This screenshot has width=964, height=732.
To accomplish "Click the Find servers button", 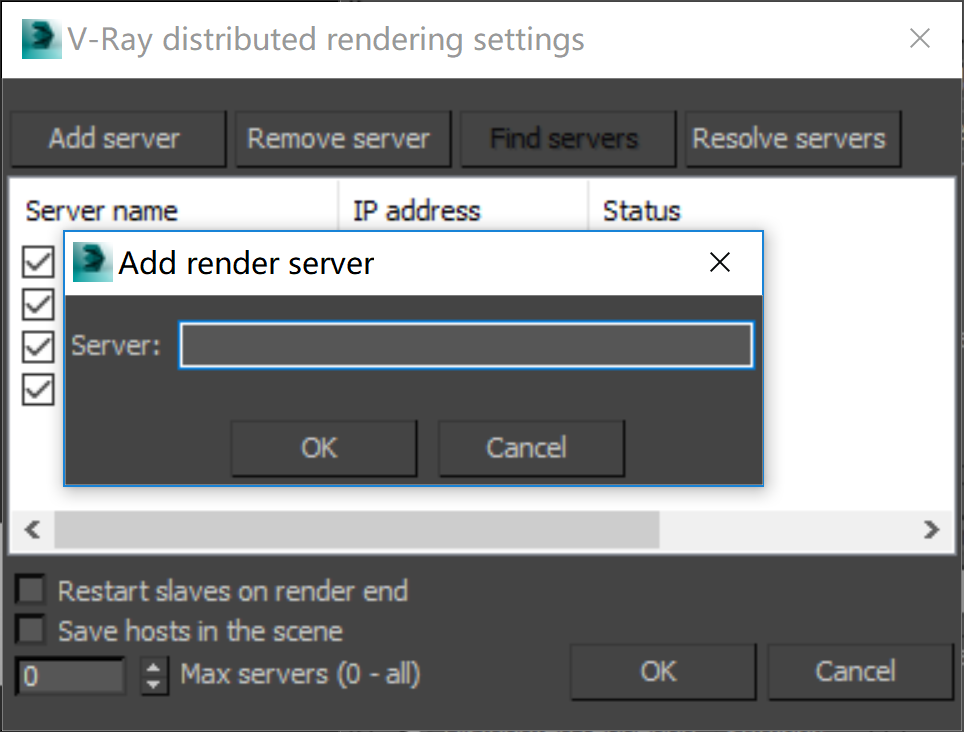I will click(x=568, y=139).
